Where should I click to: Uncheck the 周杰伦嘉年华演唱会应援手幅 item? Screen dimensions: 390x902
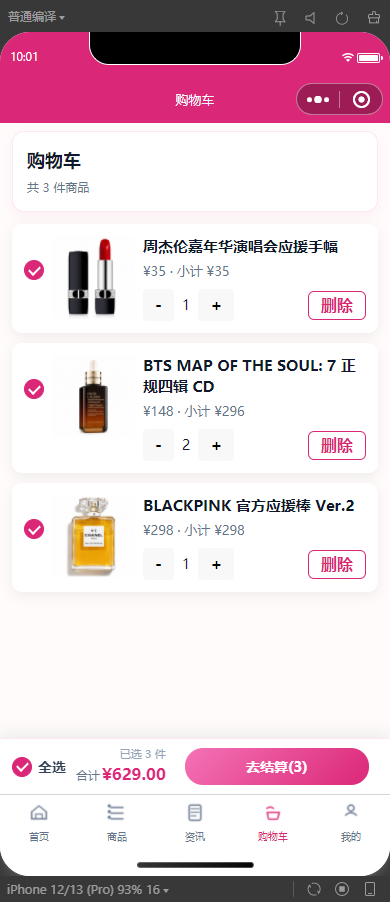(x=34, y=270)
